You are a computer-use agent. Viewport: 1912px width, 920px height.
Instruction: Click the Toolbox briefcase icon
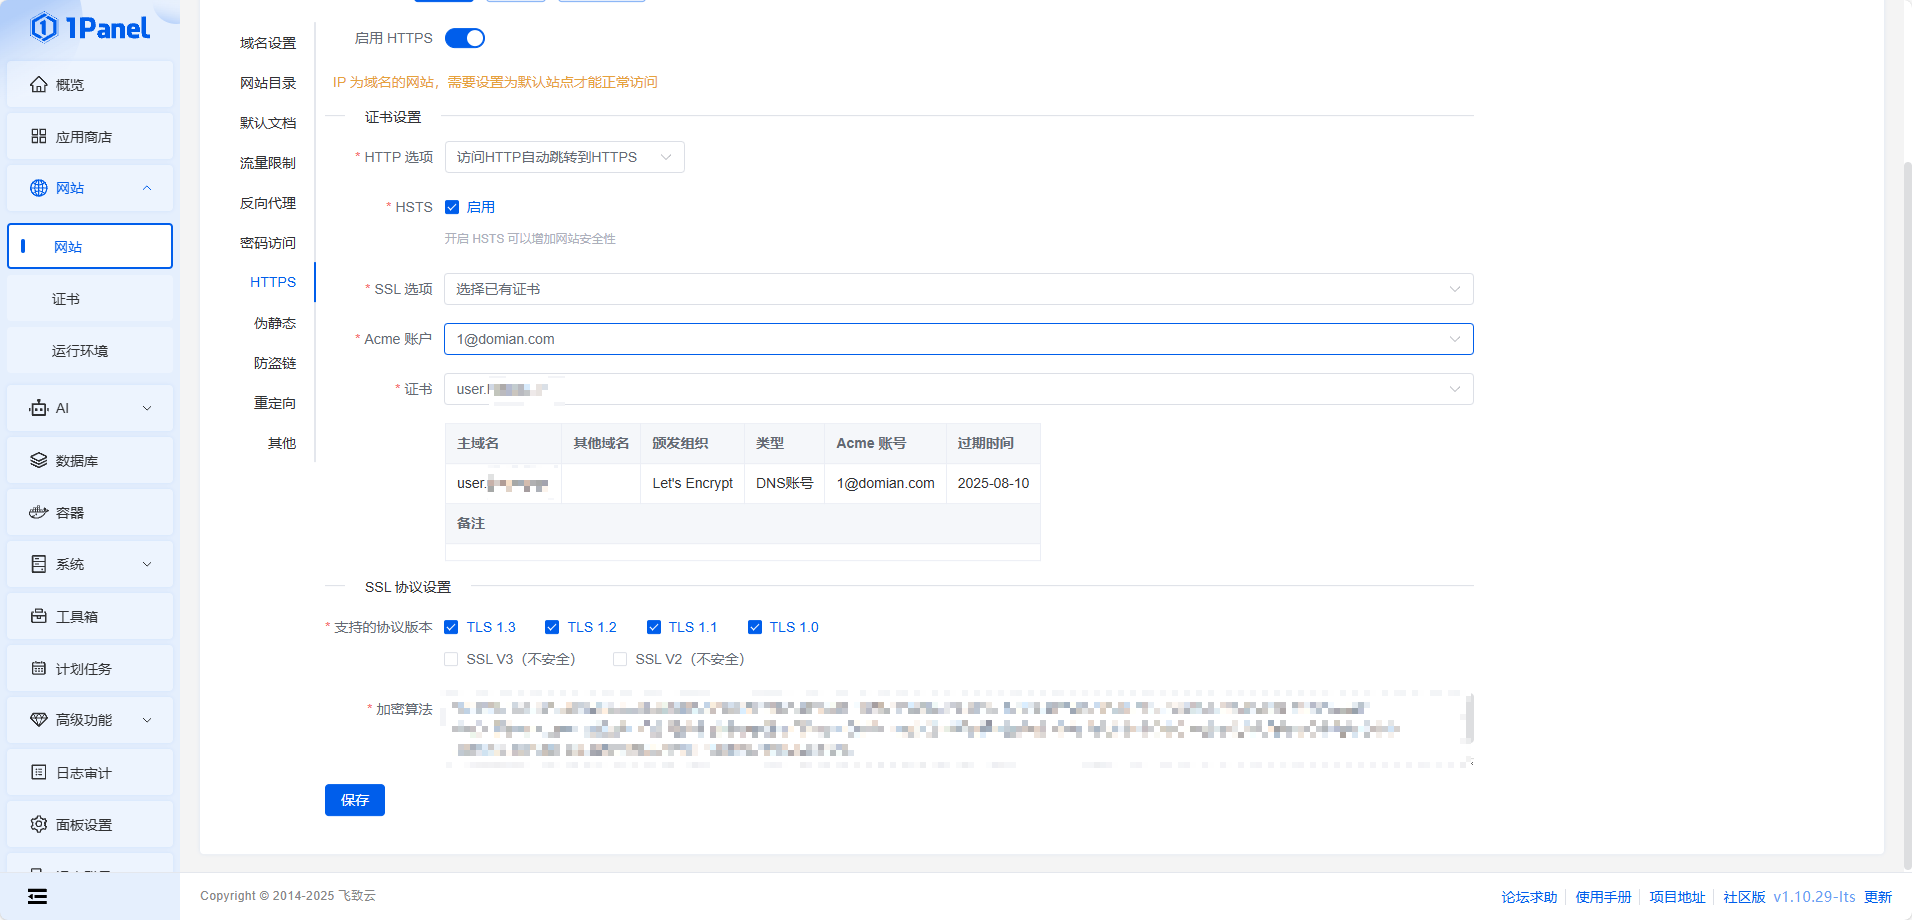(x=39, y=616)
